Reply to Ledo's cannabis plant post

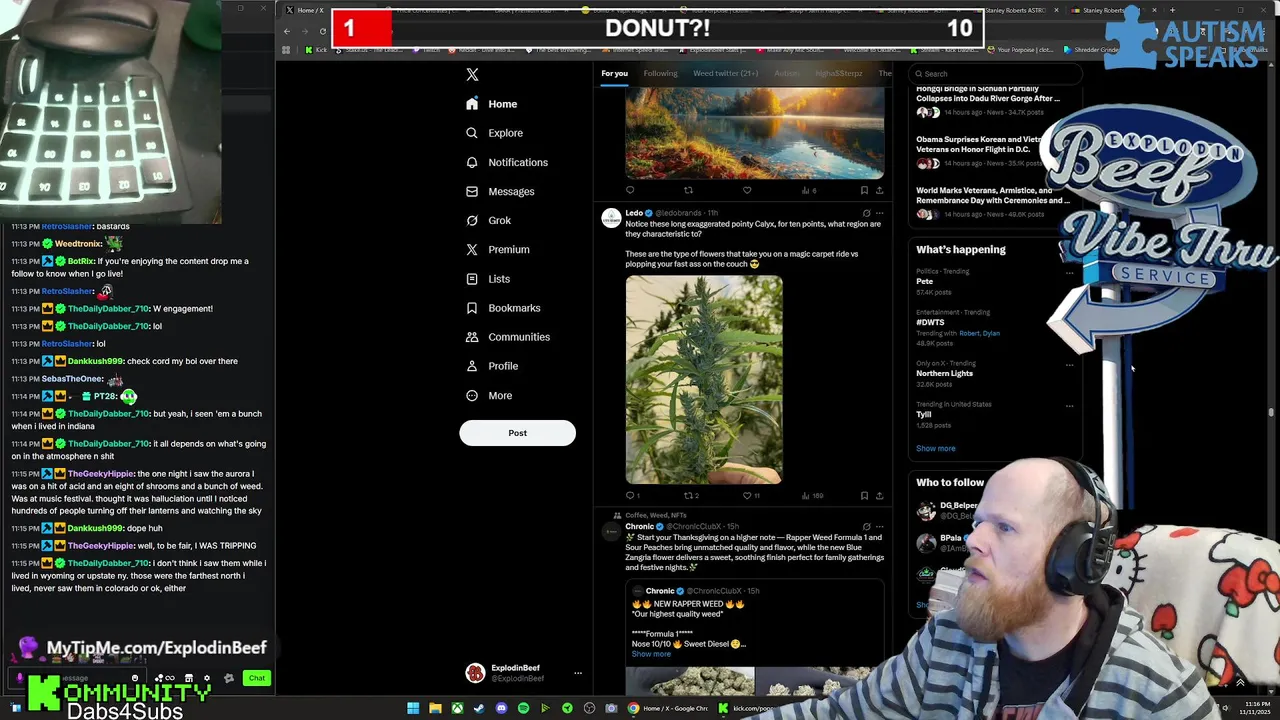pyautogui.click(x=630, y=495)
